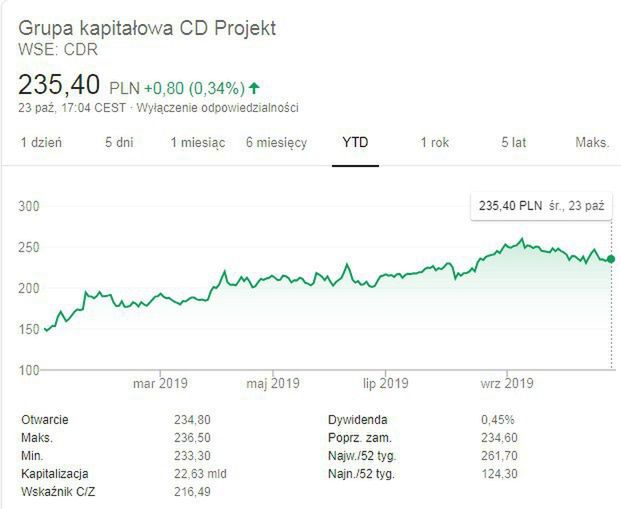
Task: Click the mar 2019 axis label
Action: (x=160, y=383)
